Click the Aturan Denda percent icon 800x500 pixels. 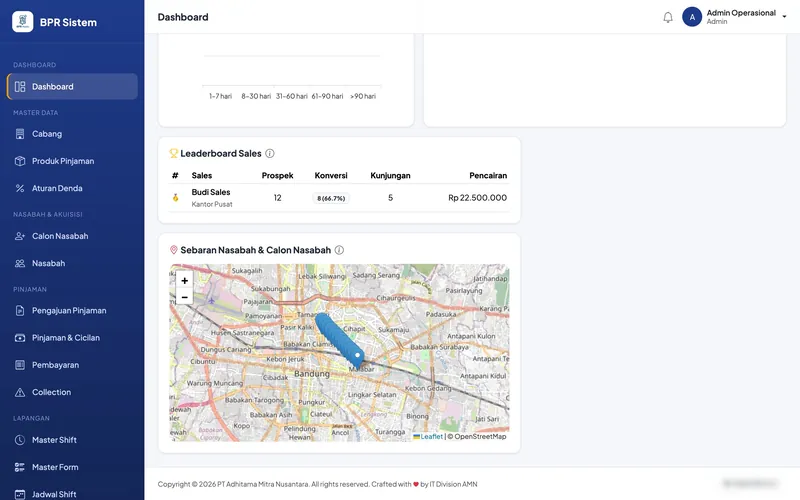(20, 188)
